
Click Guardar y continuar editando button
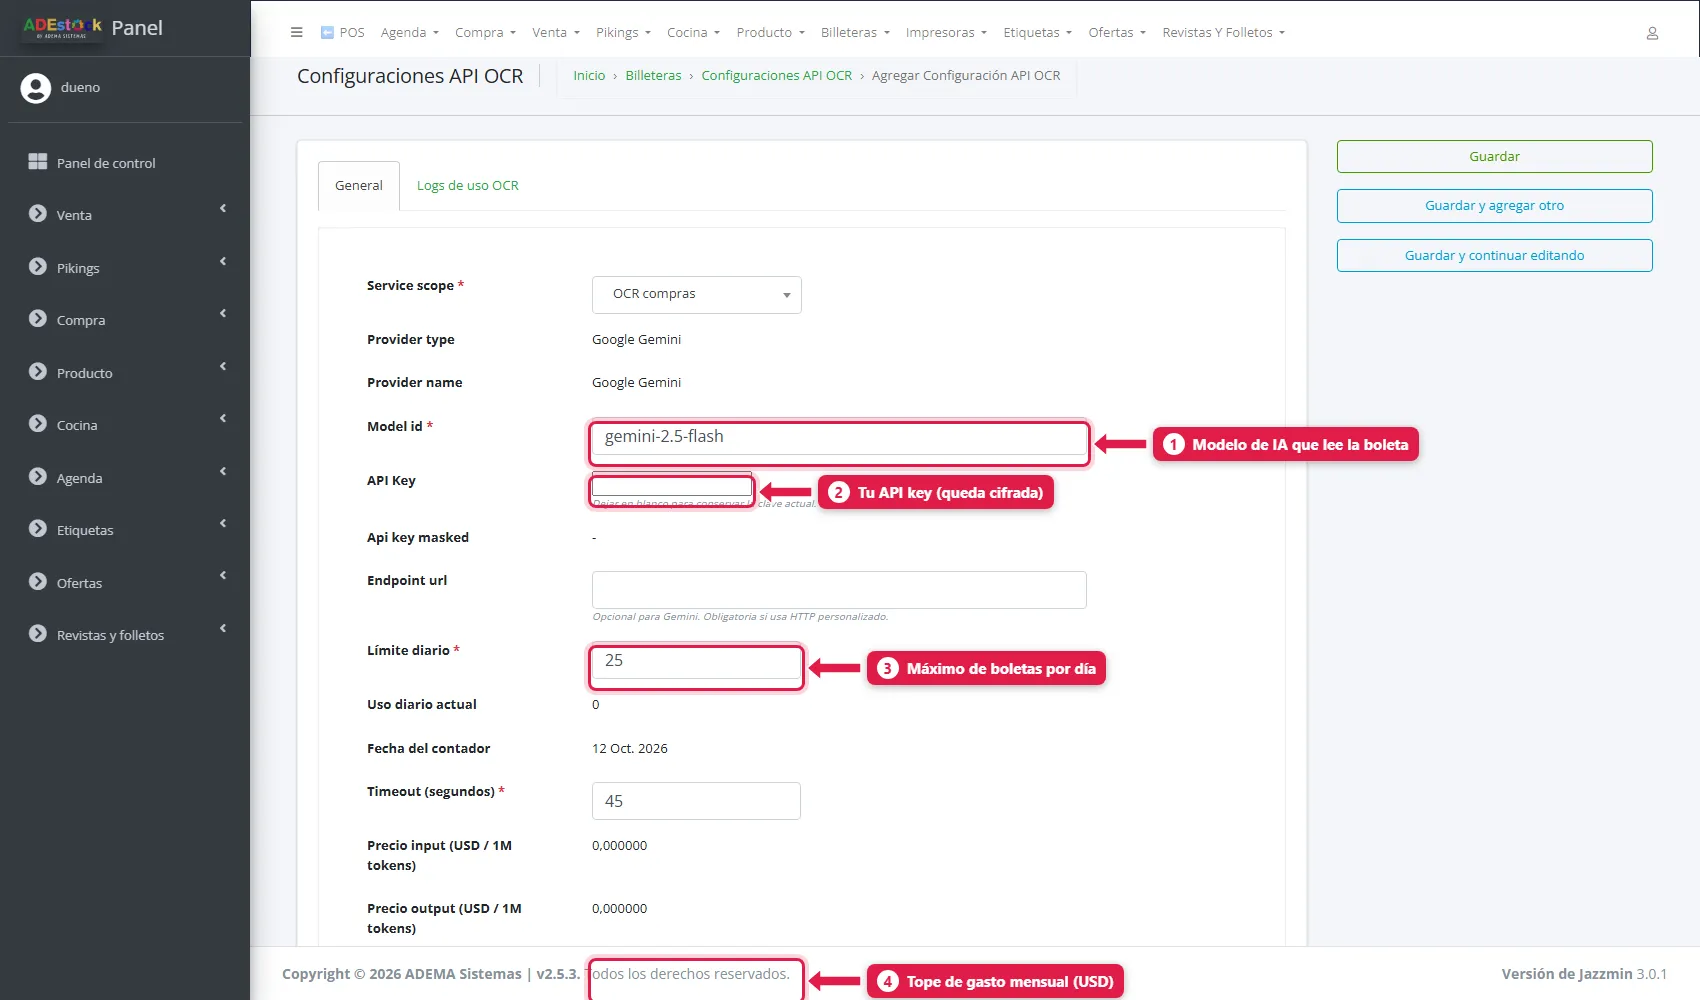pyautogui.click(x=1494, y=256)
